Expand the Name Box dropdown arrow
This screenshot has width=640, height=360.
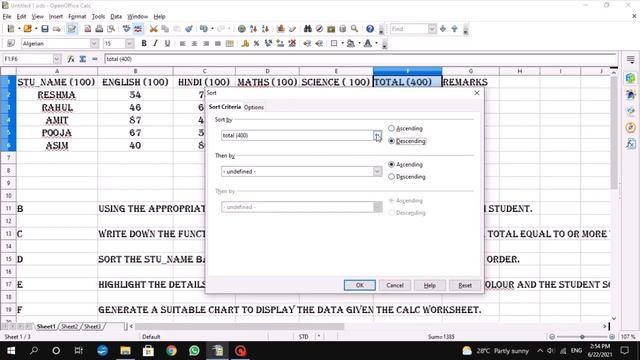tap(57, 59)
